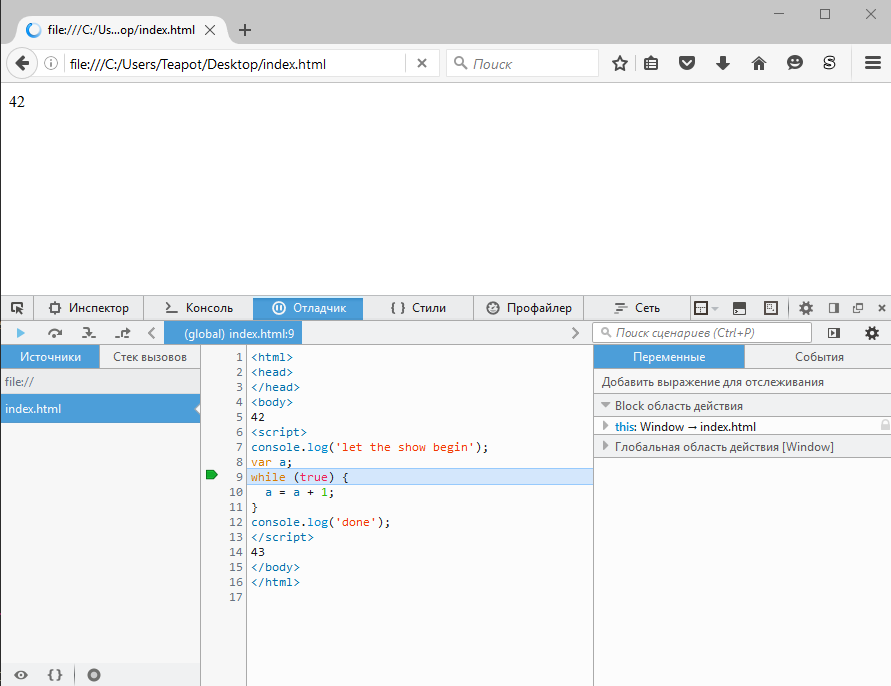Viewport: 891px width, 686px height.
Task: Click line number 12 in gutter
Action: [236, 522]
